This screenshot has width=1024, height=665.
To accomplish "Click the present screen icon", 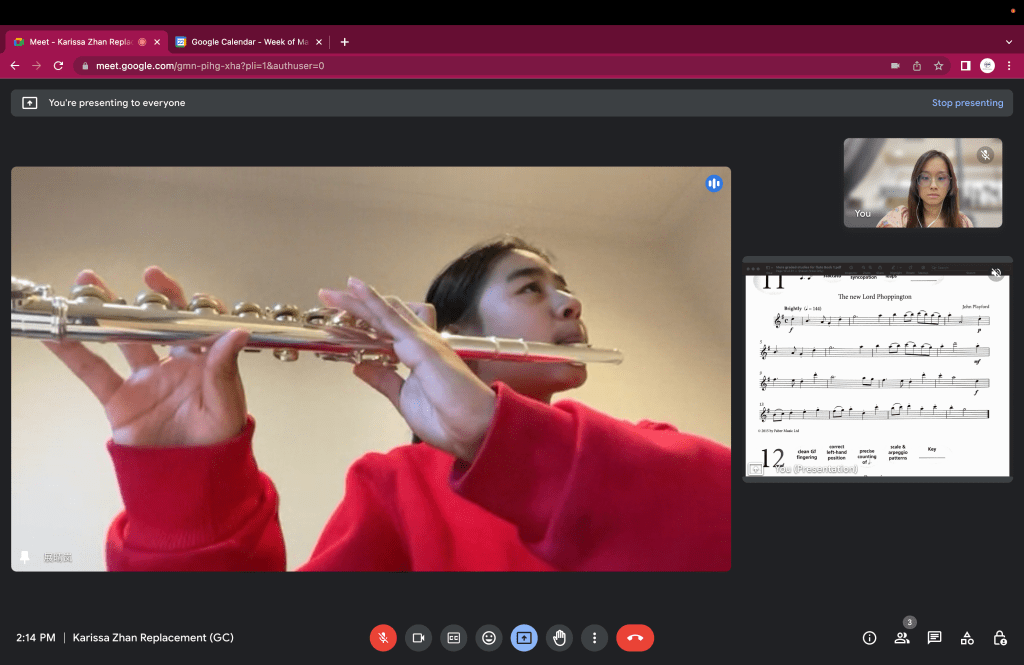I will click(524, 638).
